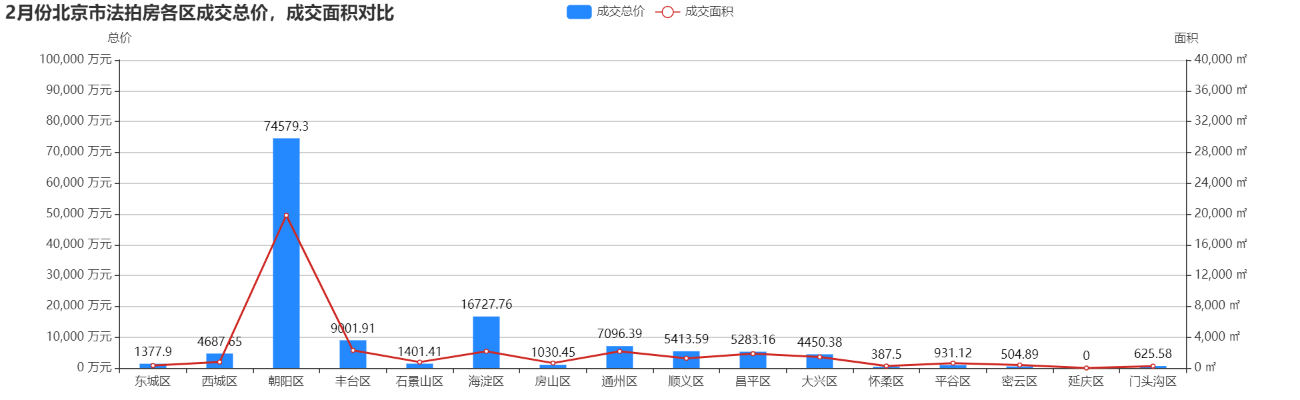1300x400 pixels.
Task: Click the 海淀区 axis label
Action: tap(486, 382)
